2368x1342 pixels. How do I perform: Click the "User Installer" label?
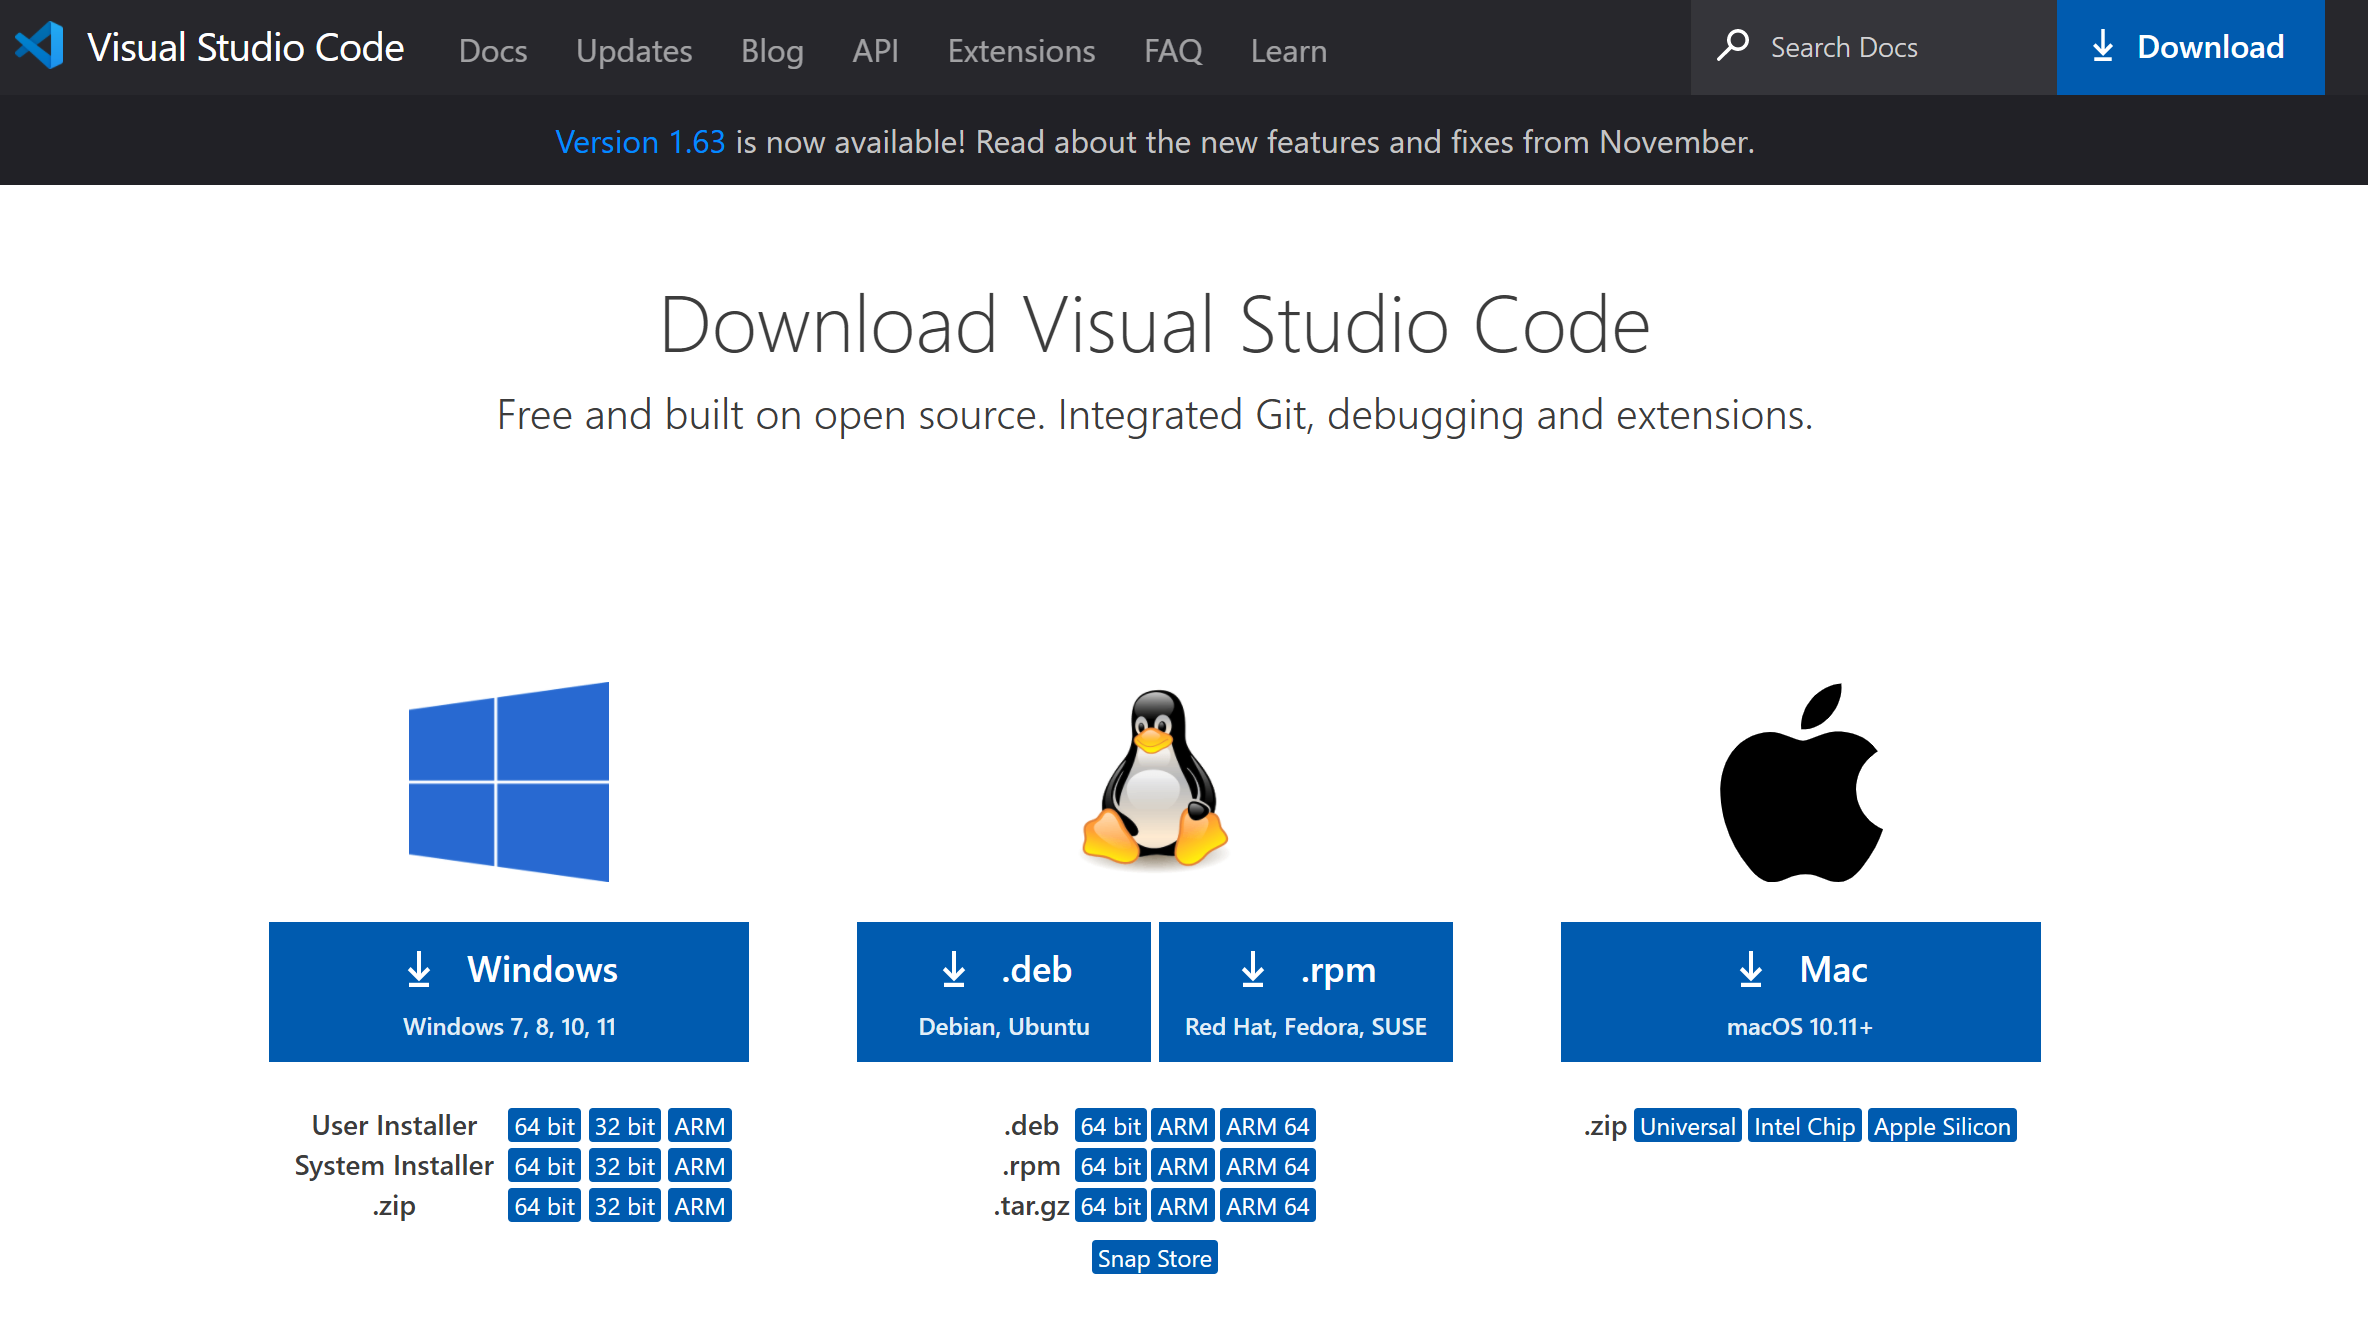pos(394,1126)
